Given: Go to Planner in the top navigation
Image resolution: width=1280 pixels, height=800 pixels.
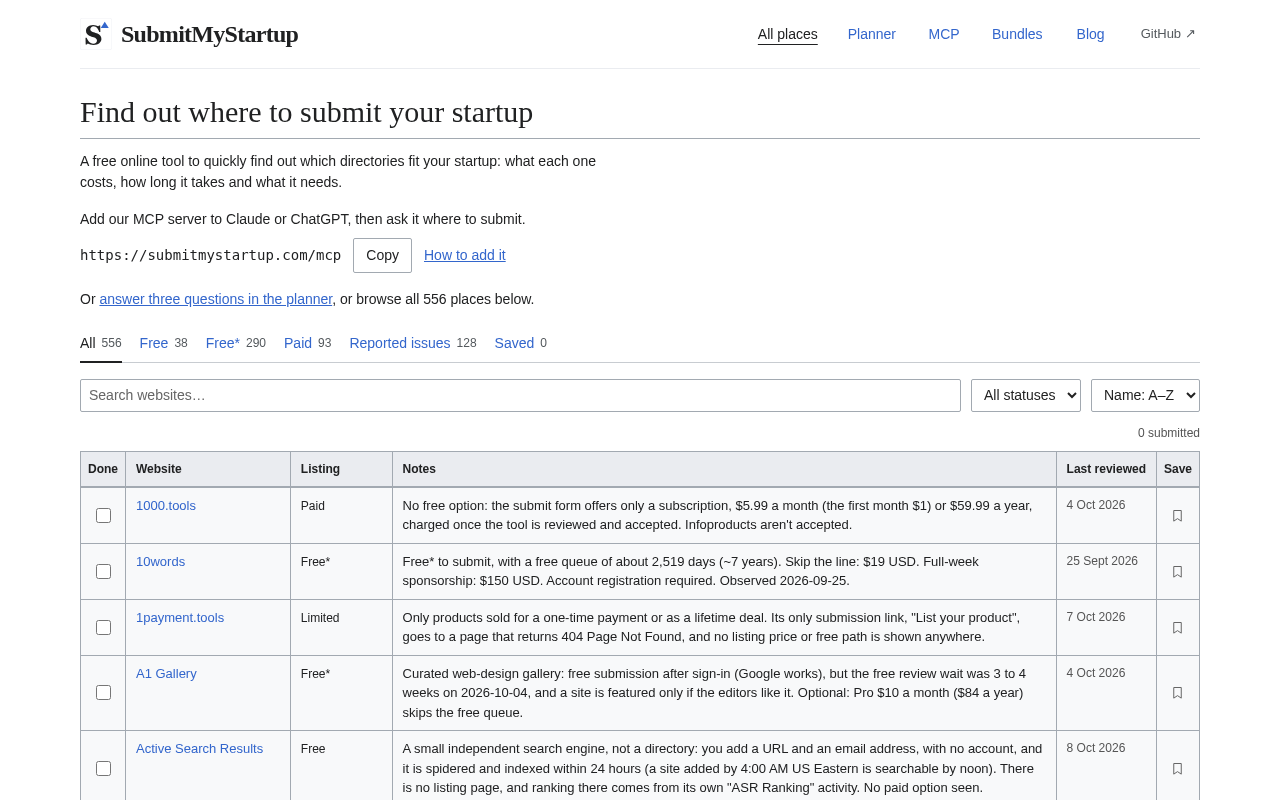Looking at the screenshot, I should [872, 34].
